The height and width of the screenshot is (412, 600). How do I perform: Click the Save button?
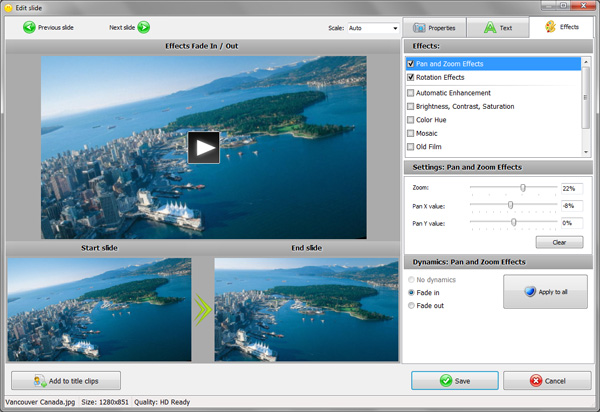coord(455,381)
